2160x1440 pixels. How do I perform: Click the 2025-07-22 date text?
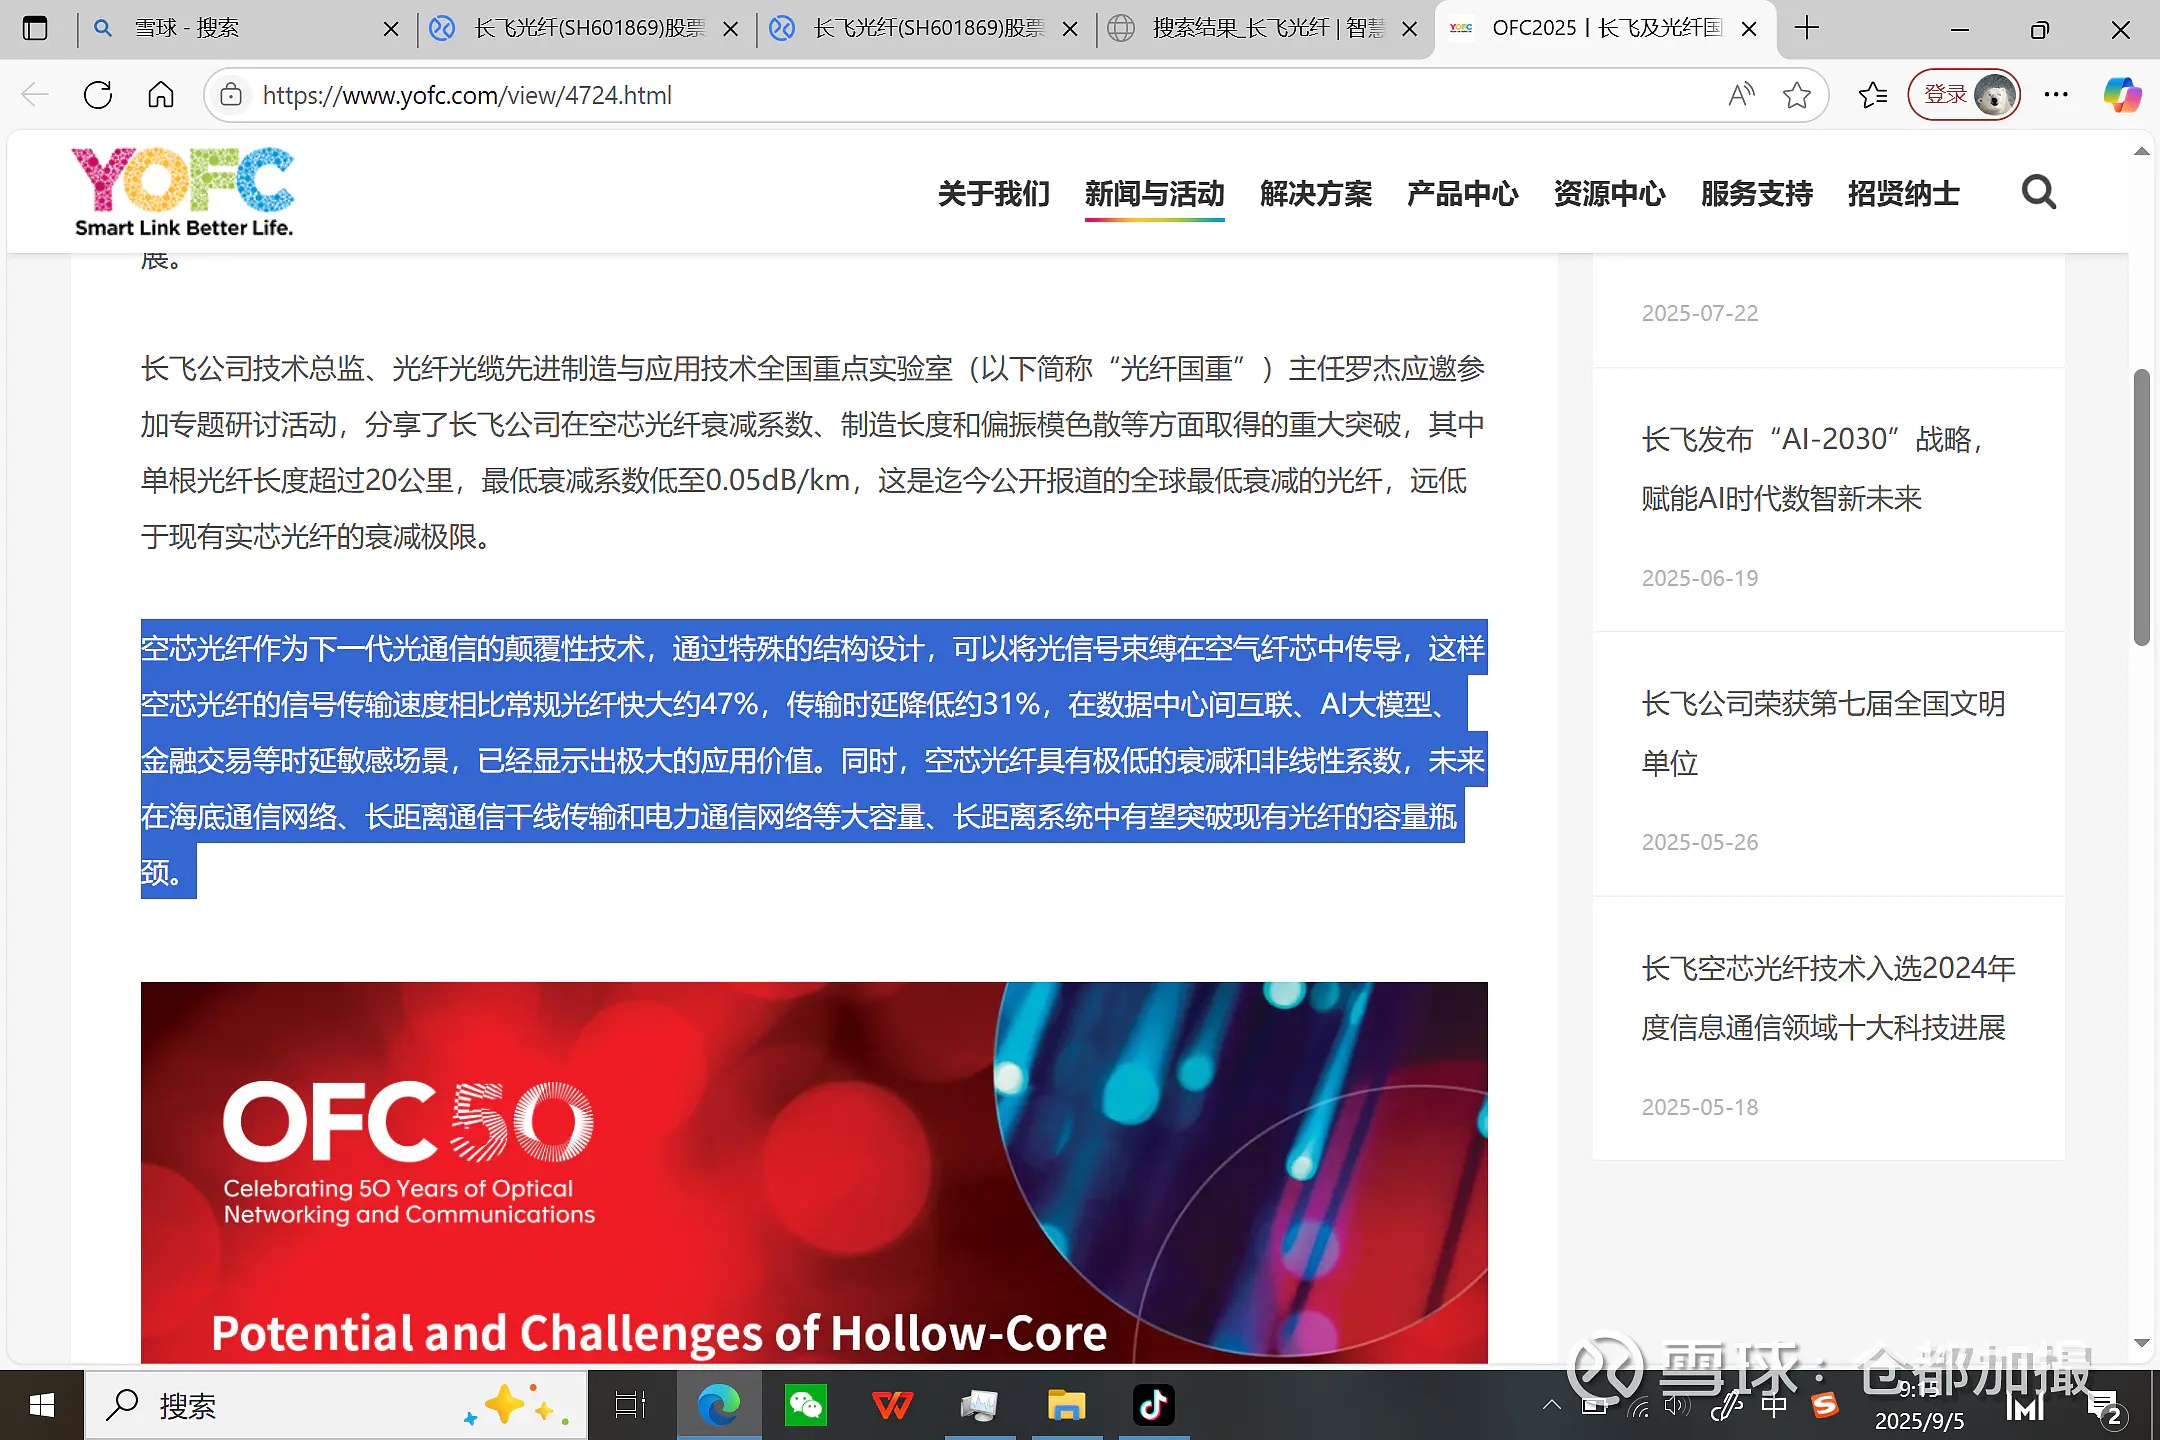pos(1699,313)
